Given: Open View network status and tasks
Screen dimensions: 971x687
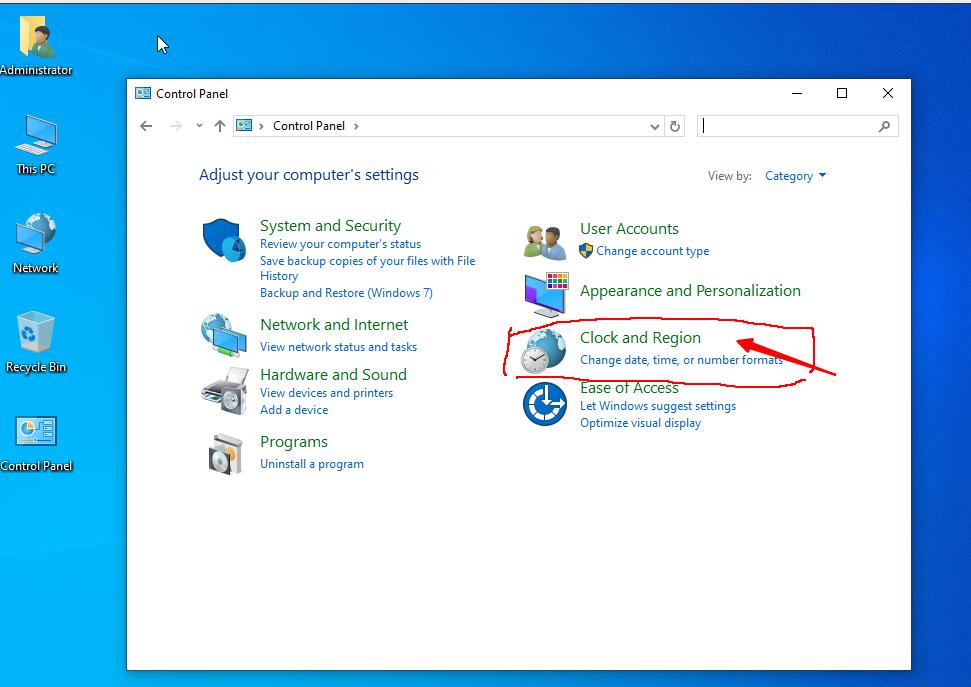Looking at the screenshot, I should 338,347.
